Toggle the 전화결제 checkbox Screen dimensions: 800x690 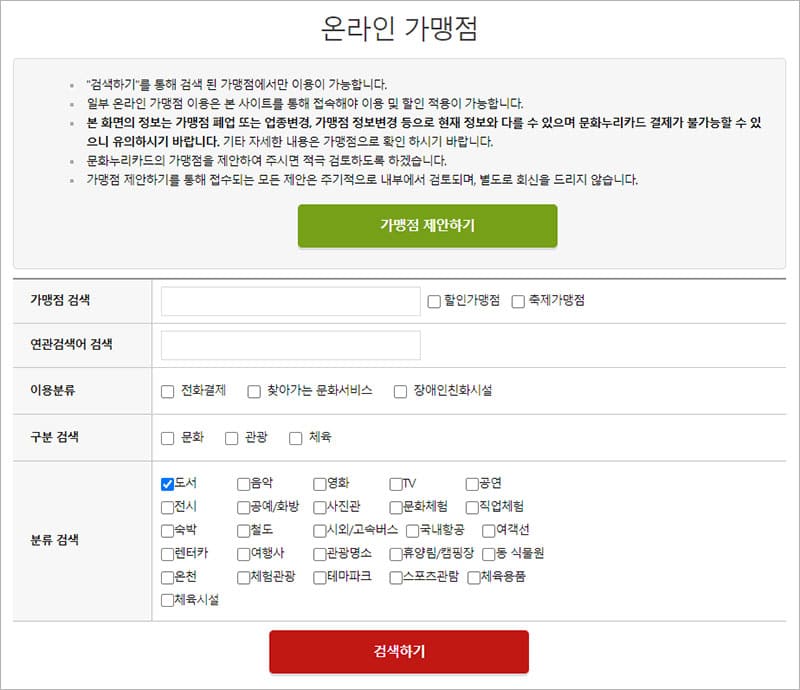[x=168, y=391]
